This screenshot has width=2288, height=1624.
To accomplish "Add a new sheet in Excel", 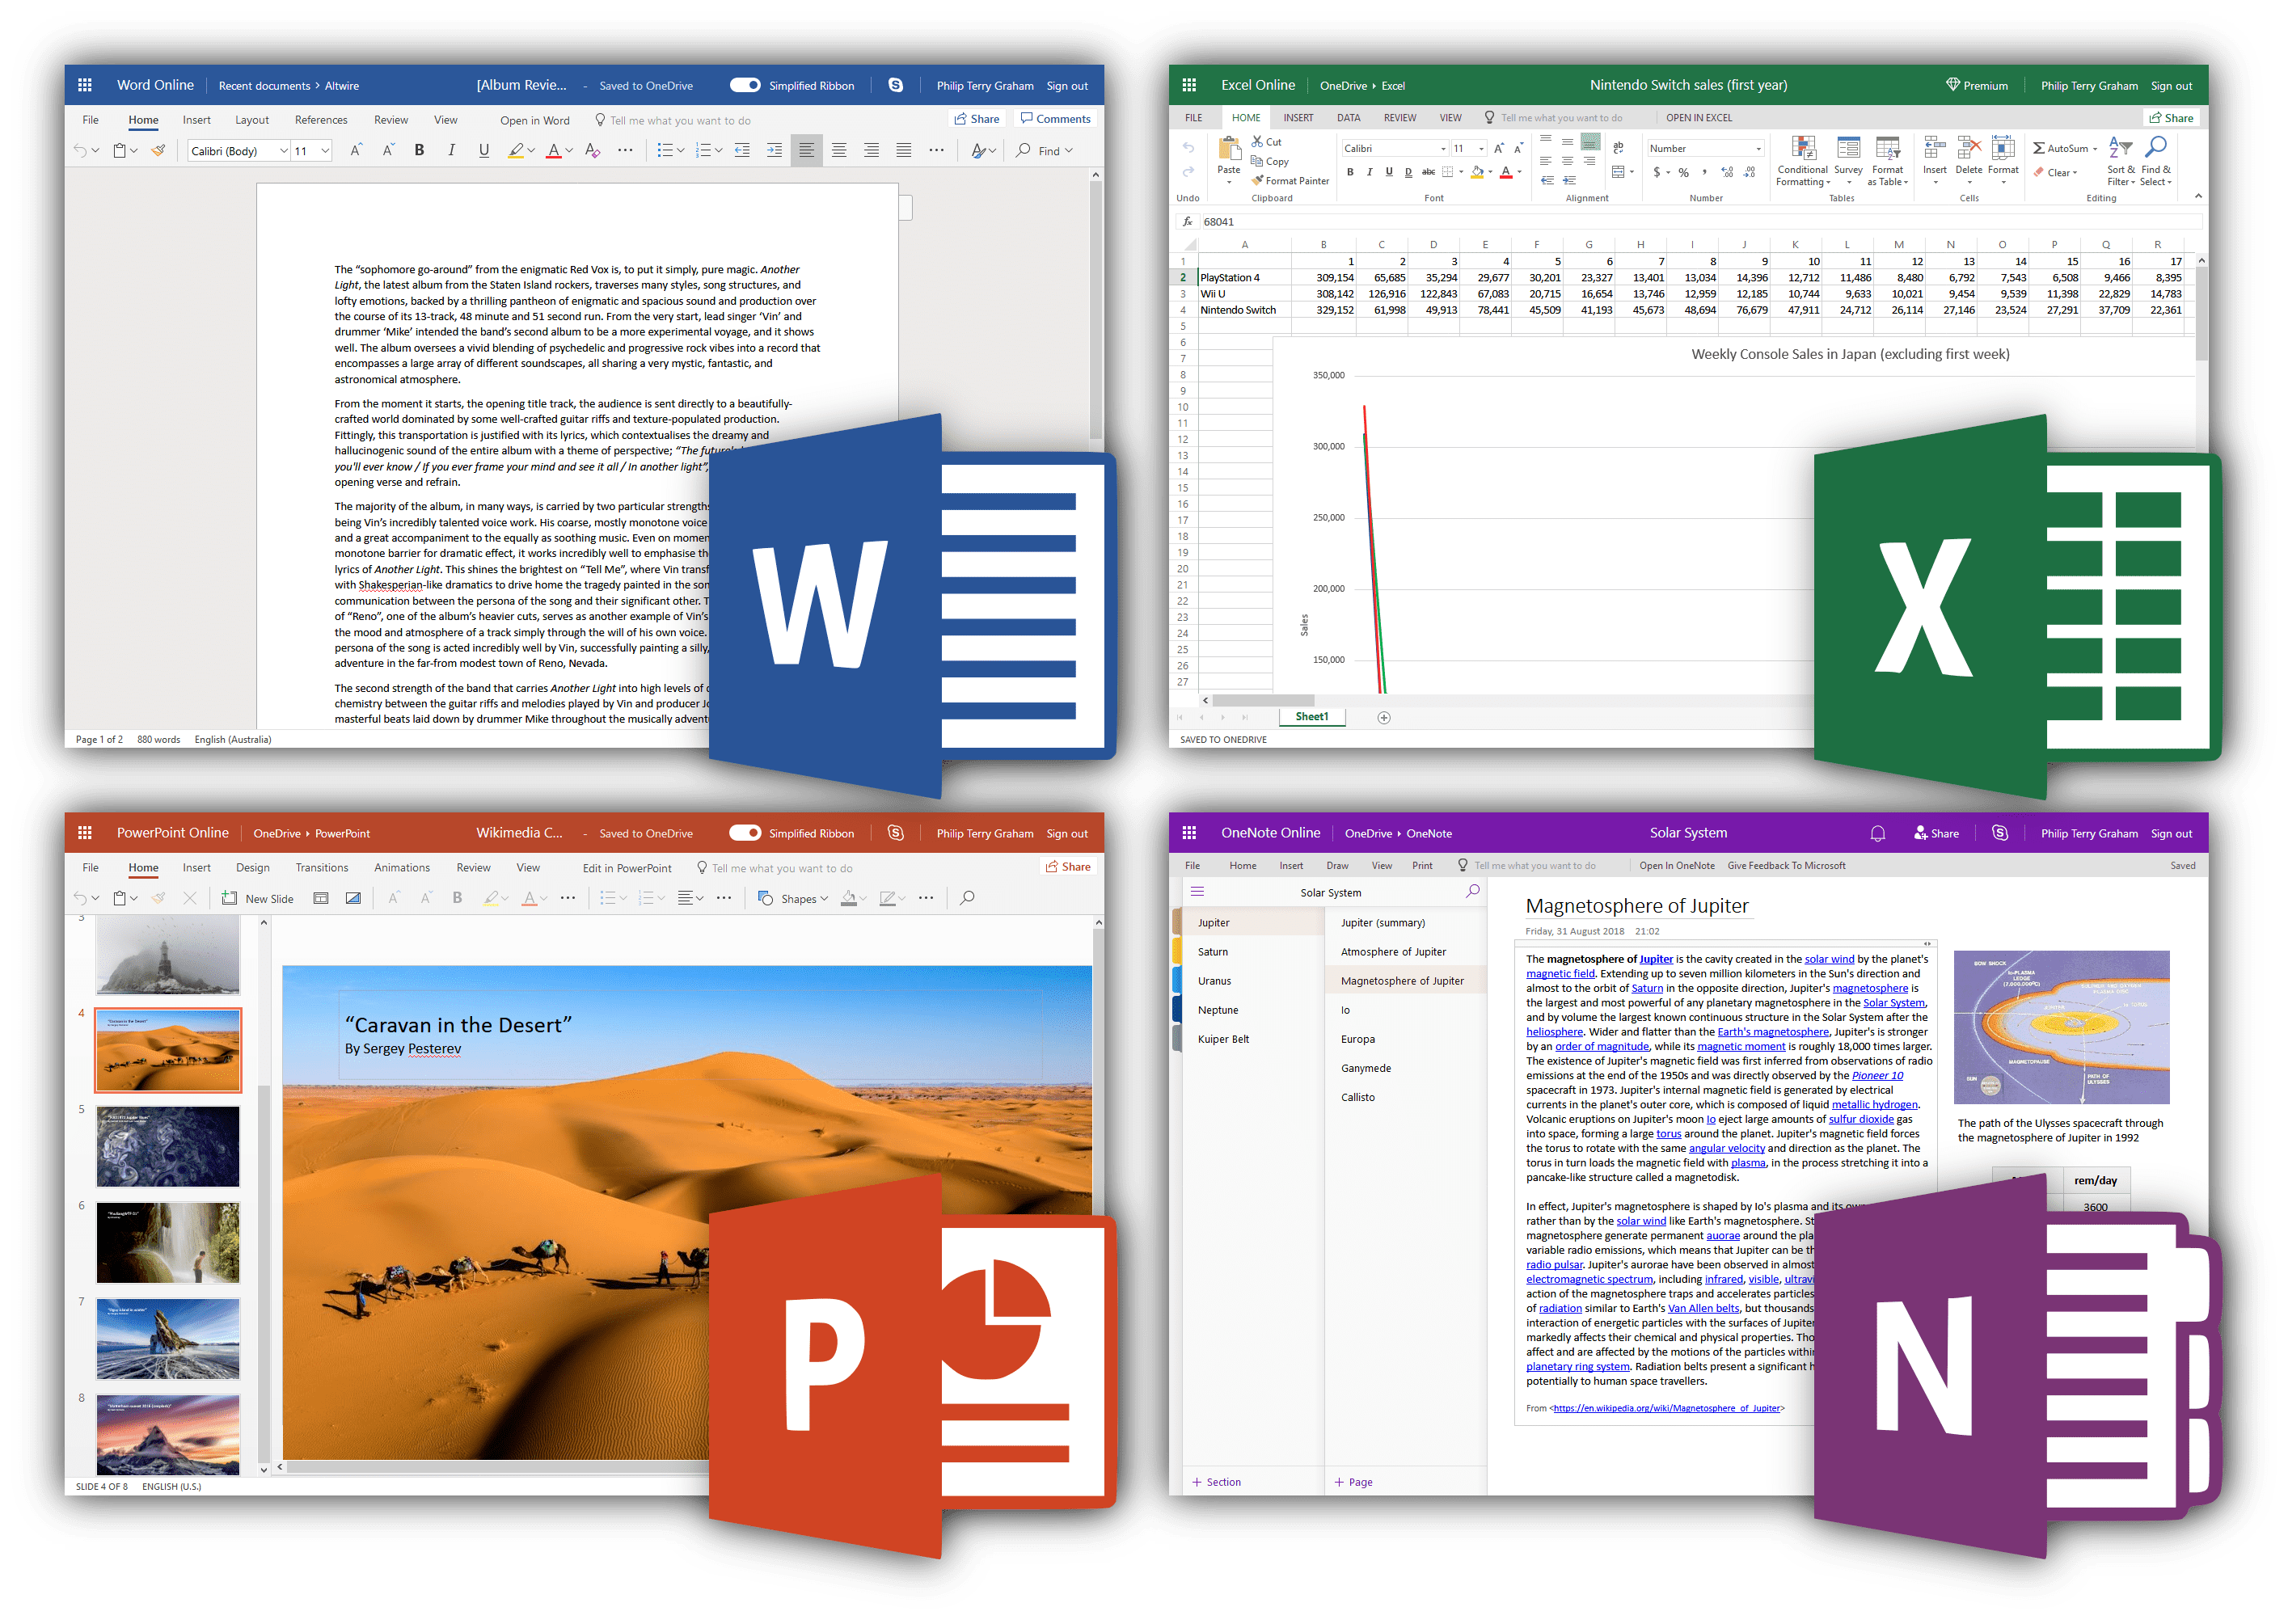I will tap(1384, 717).
